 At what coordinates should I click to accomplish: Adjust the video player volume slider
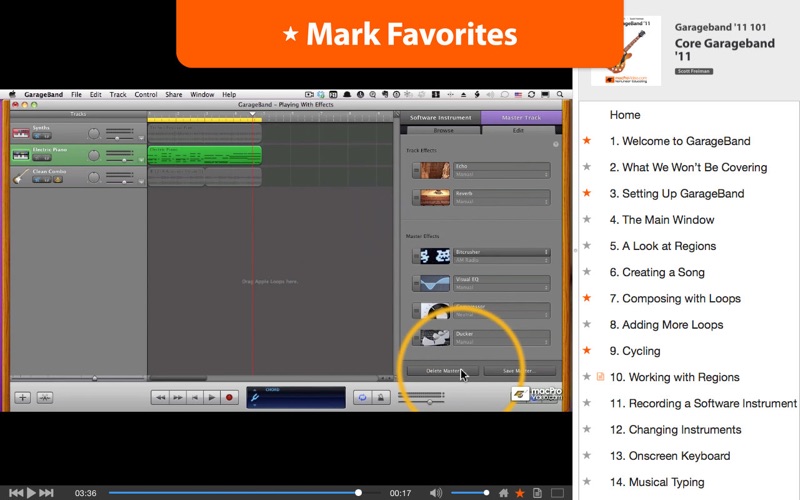tap(470, 493)
